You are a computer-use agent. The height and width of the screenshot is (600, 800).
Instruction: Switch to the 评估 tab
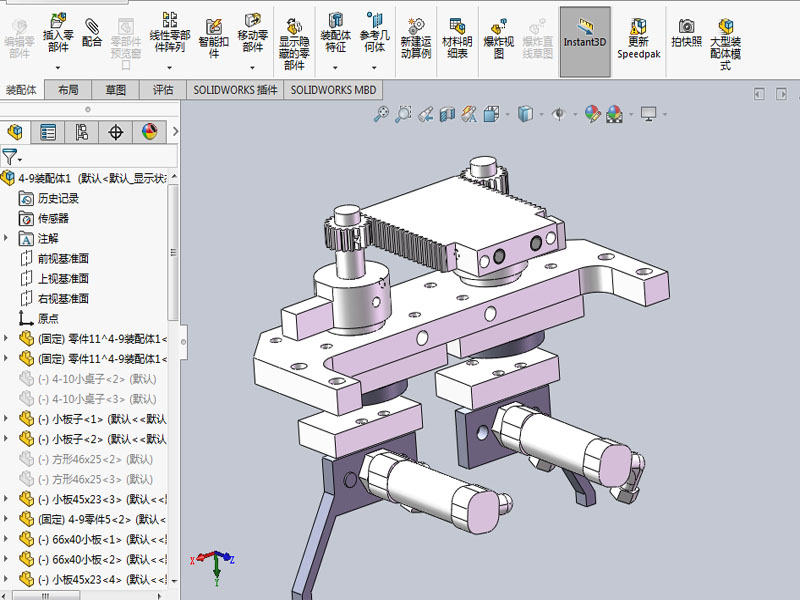tap(163, 89)
